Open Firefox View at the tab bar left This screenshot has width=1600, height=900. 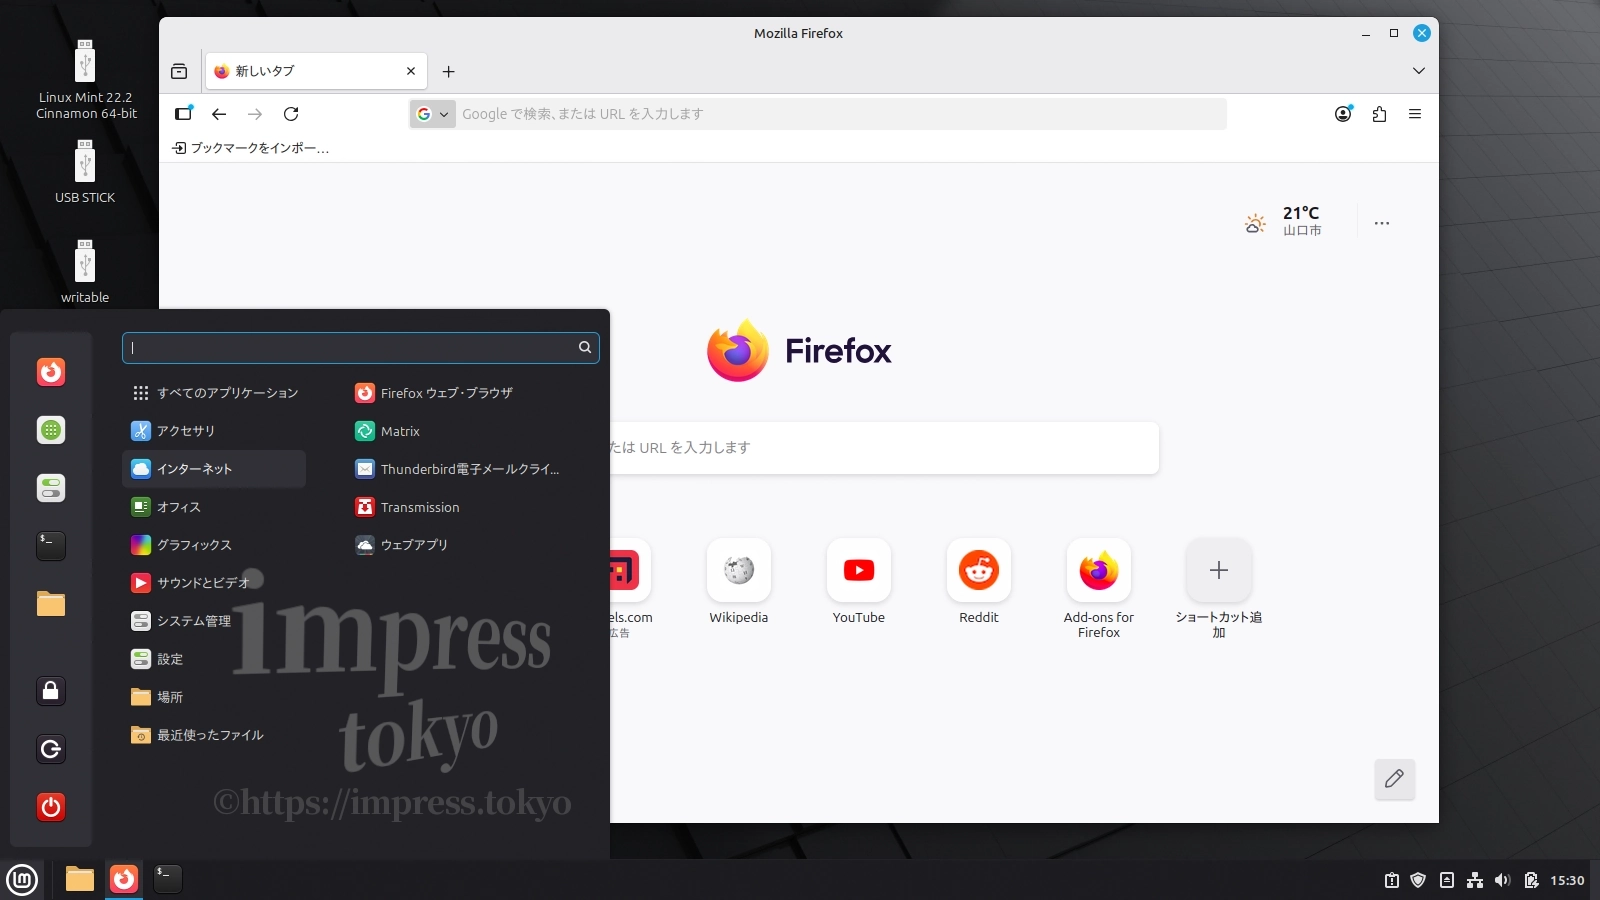pos(180,71)
